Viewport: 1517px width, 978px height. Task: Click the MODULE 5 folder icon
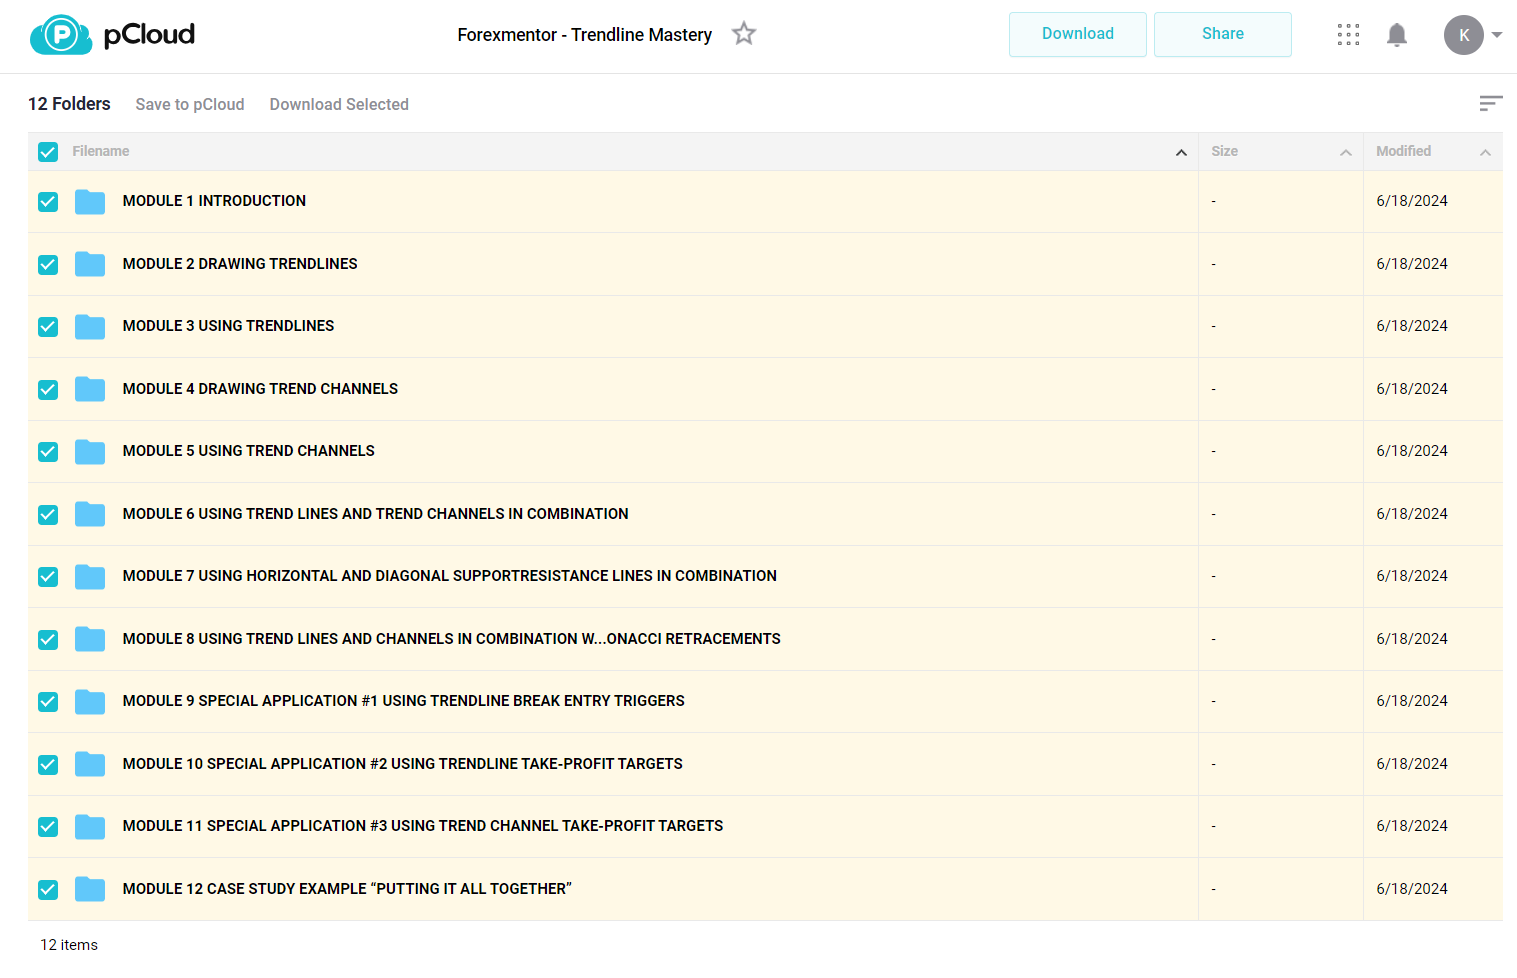90,452
